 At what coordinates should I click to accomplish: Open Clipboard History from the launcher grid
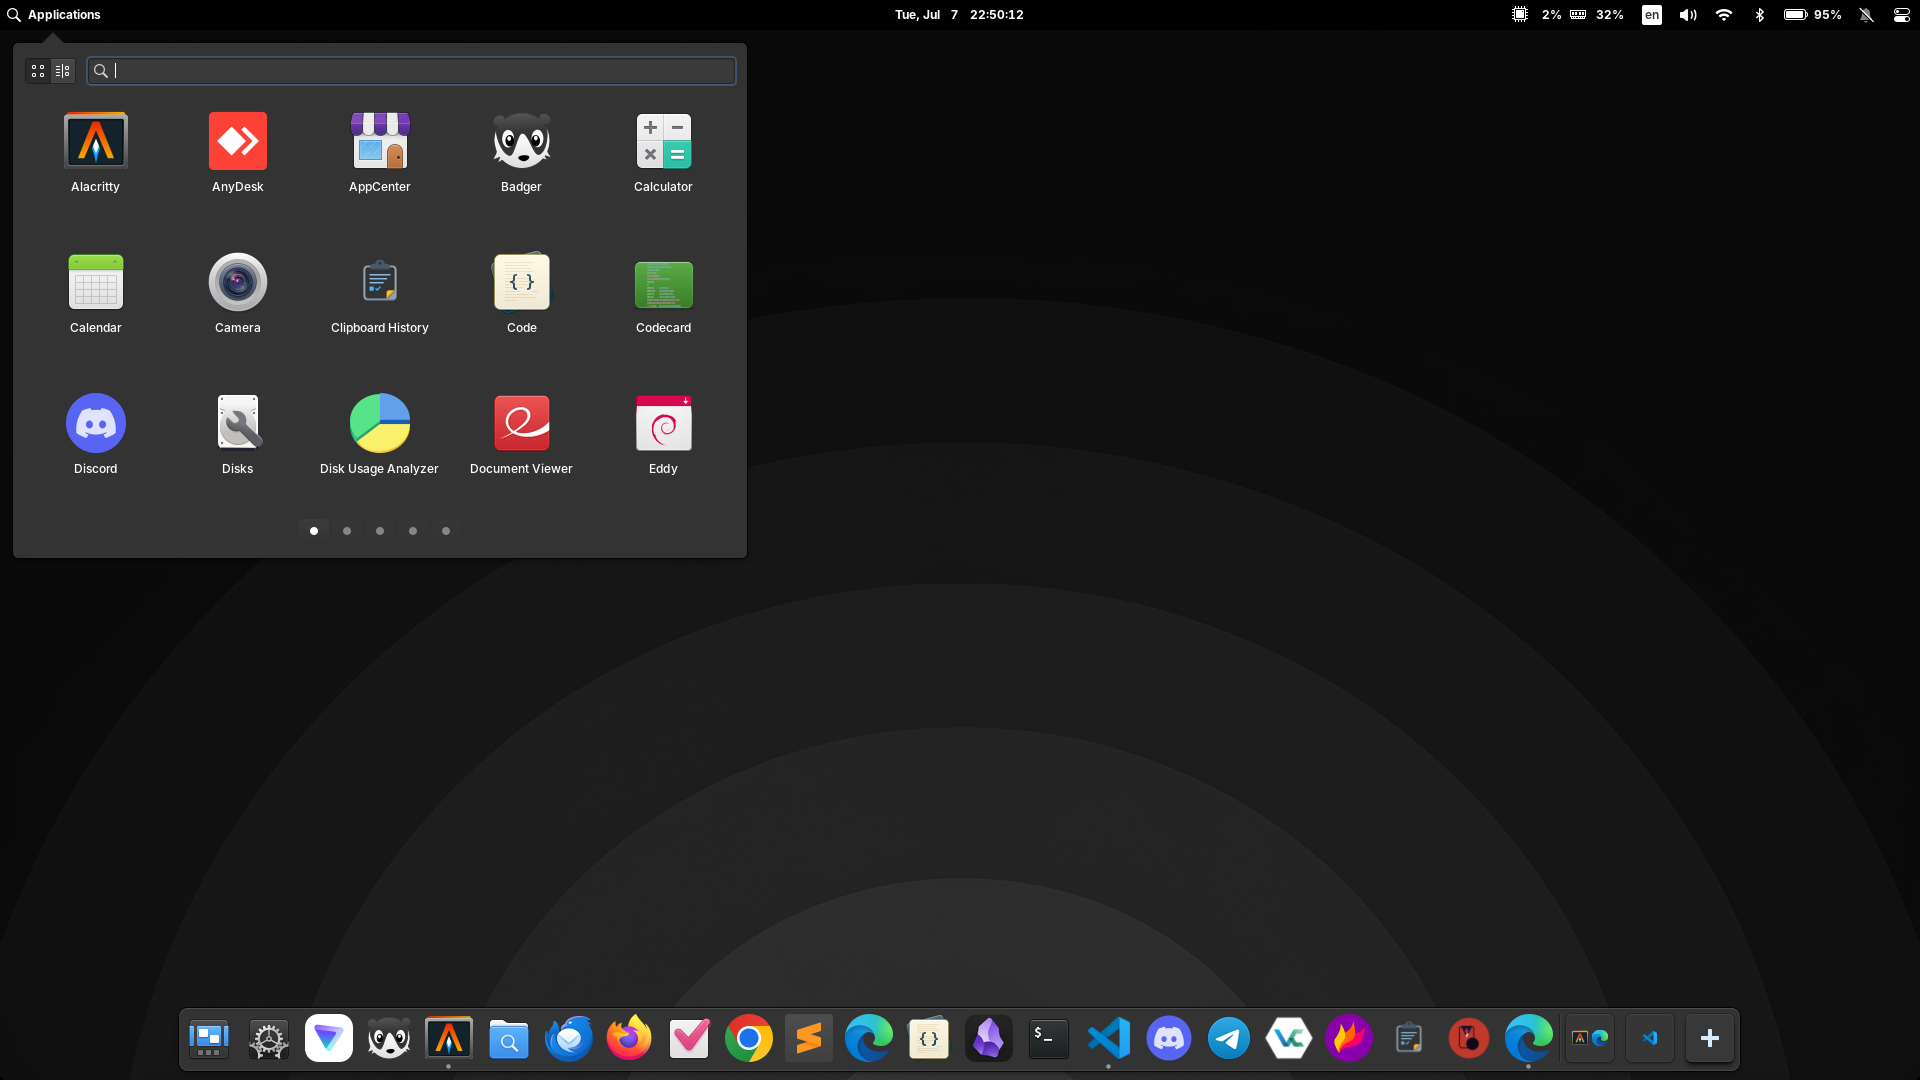pos(380,294)
